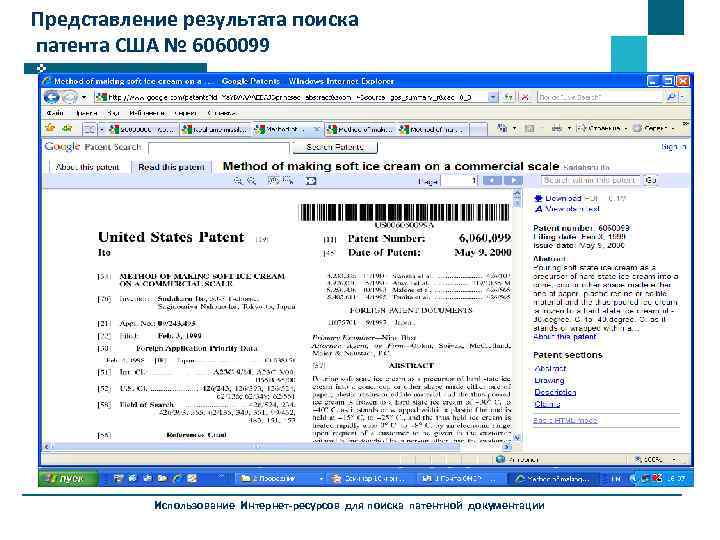Click the RSS feeds toolbar icon

529,129
